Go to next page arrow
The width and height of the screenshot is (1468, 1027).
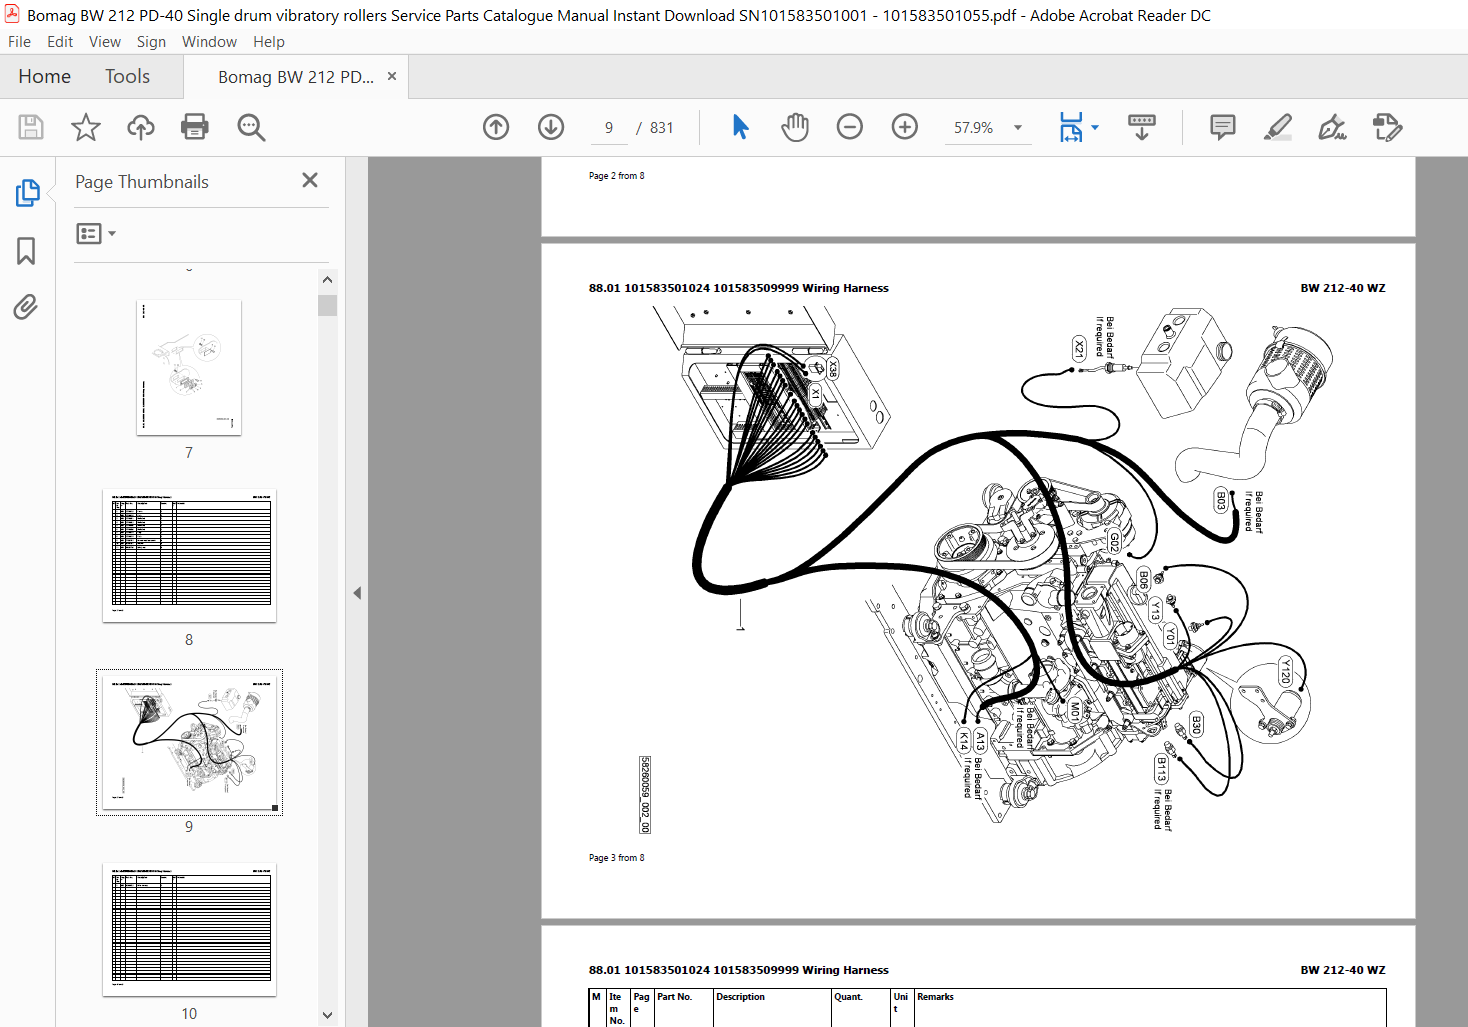[551, 127]
